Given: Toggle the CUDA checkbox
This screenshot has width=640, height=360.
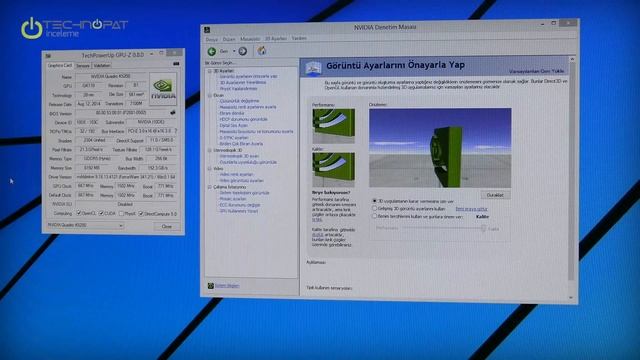Looking at the screenshot, I should 101,213.
